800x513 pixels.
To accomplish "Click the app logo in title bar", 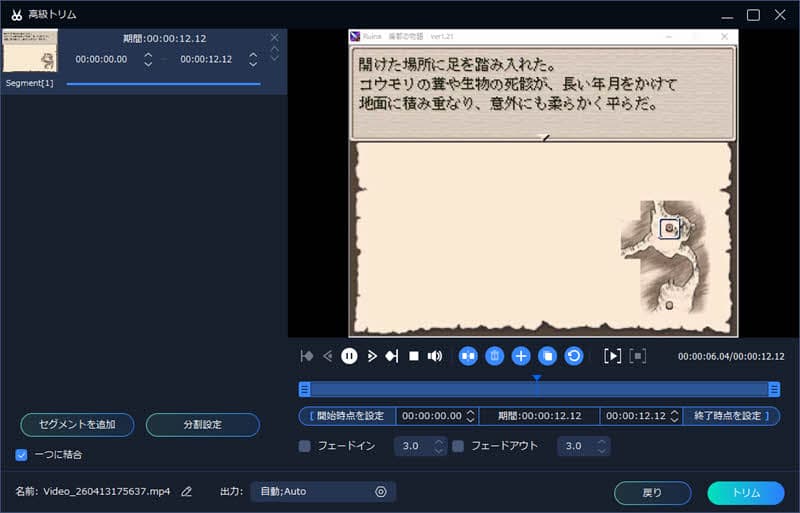I will click(x=16, y=14).
